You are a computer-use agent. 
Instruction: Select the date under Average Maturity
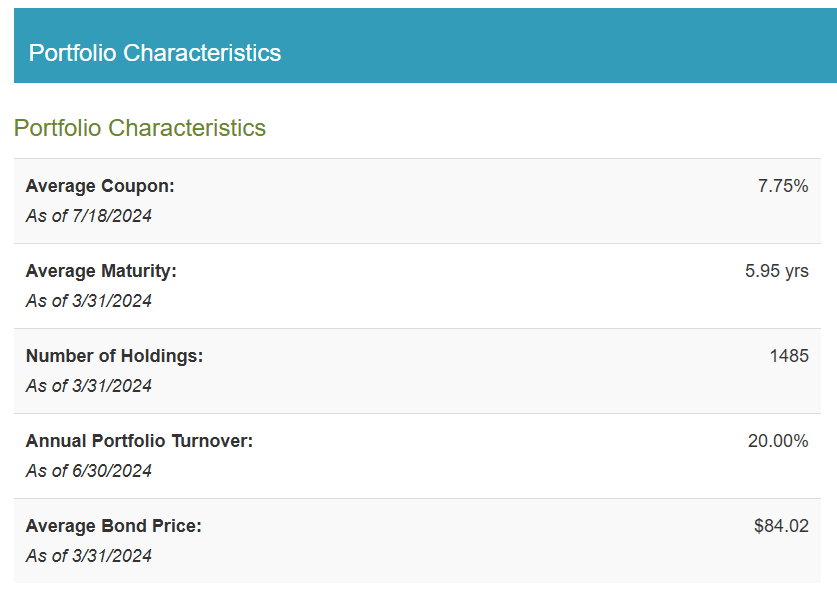89,300
